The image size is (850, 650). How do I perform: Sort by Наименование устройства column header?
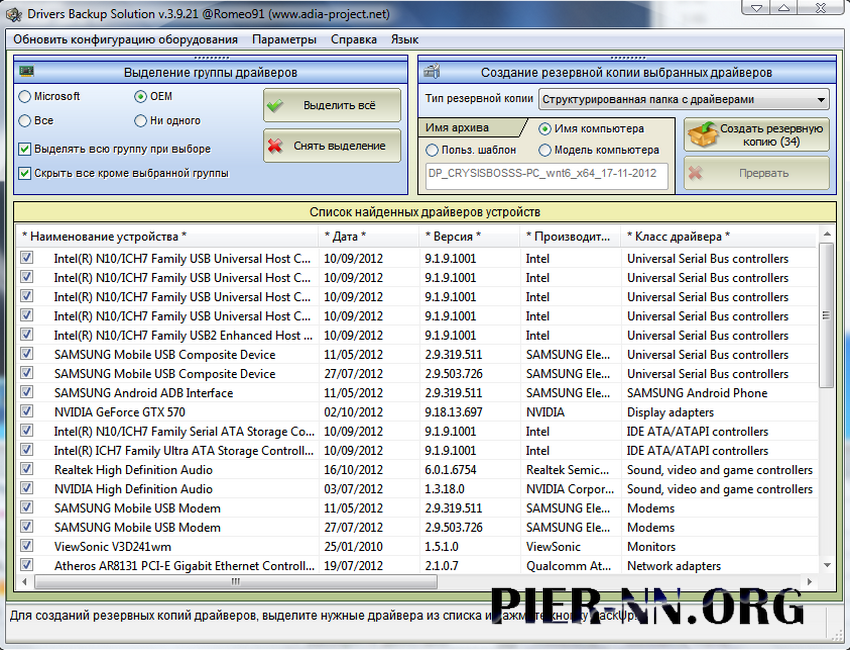click(x=167, y=236)
